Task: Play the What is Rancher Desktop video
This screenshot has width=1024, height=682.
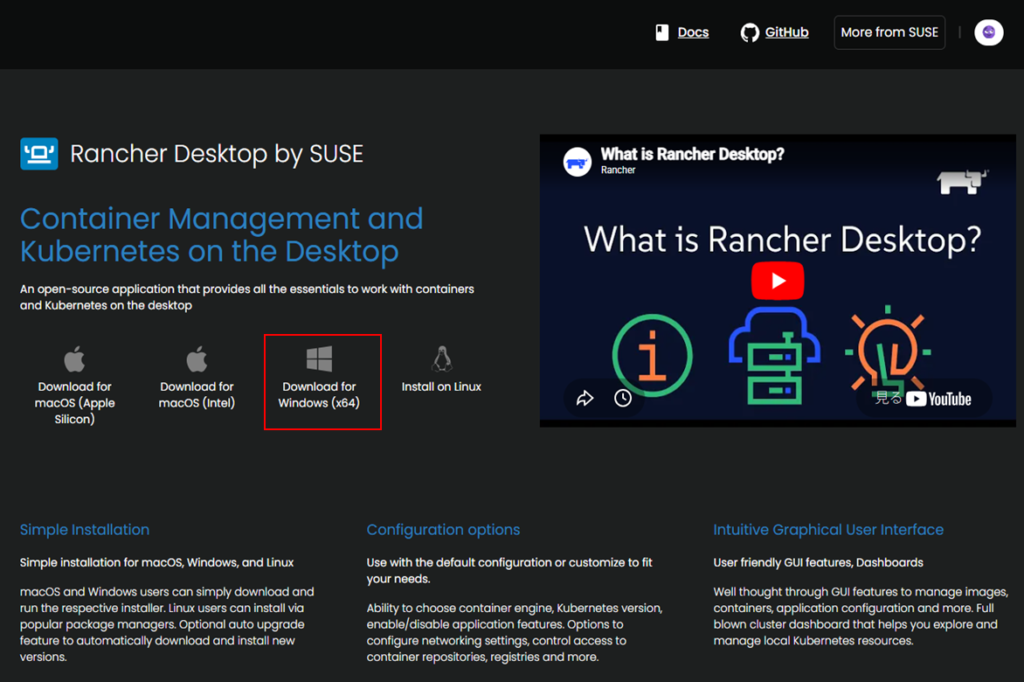Action: 778,281
